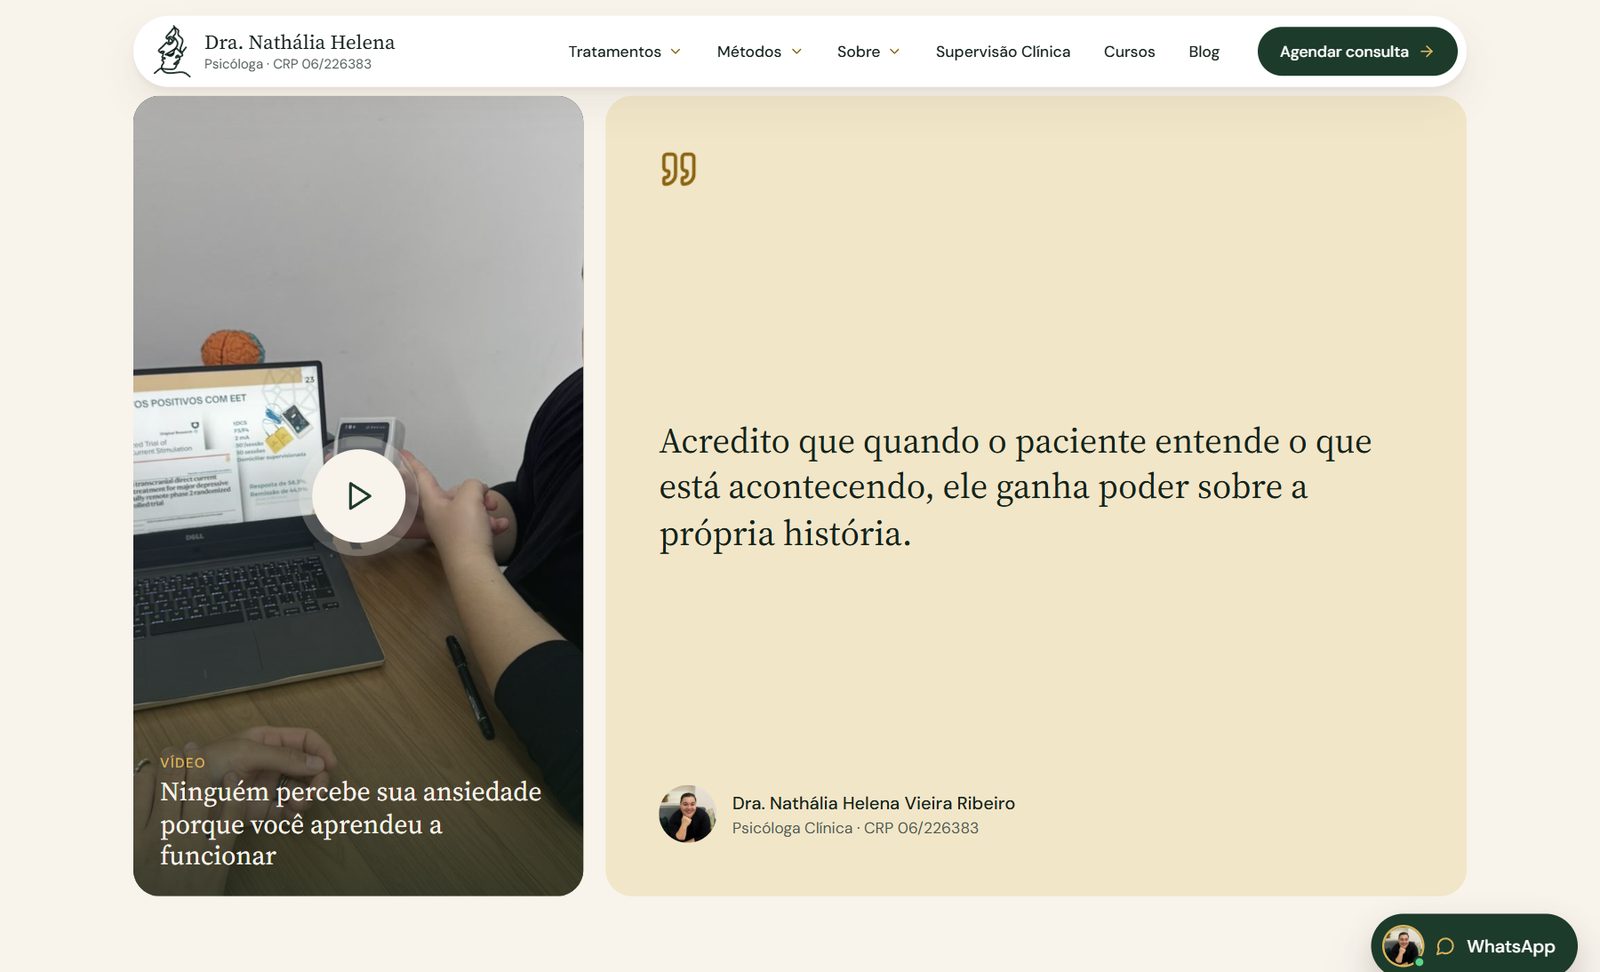Open the Dra. Nathália Helena site title link
This screenshot has width=1600, height=972.
tap(299, 42)
